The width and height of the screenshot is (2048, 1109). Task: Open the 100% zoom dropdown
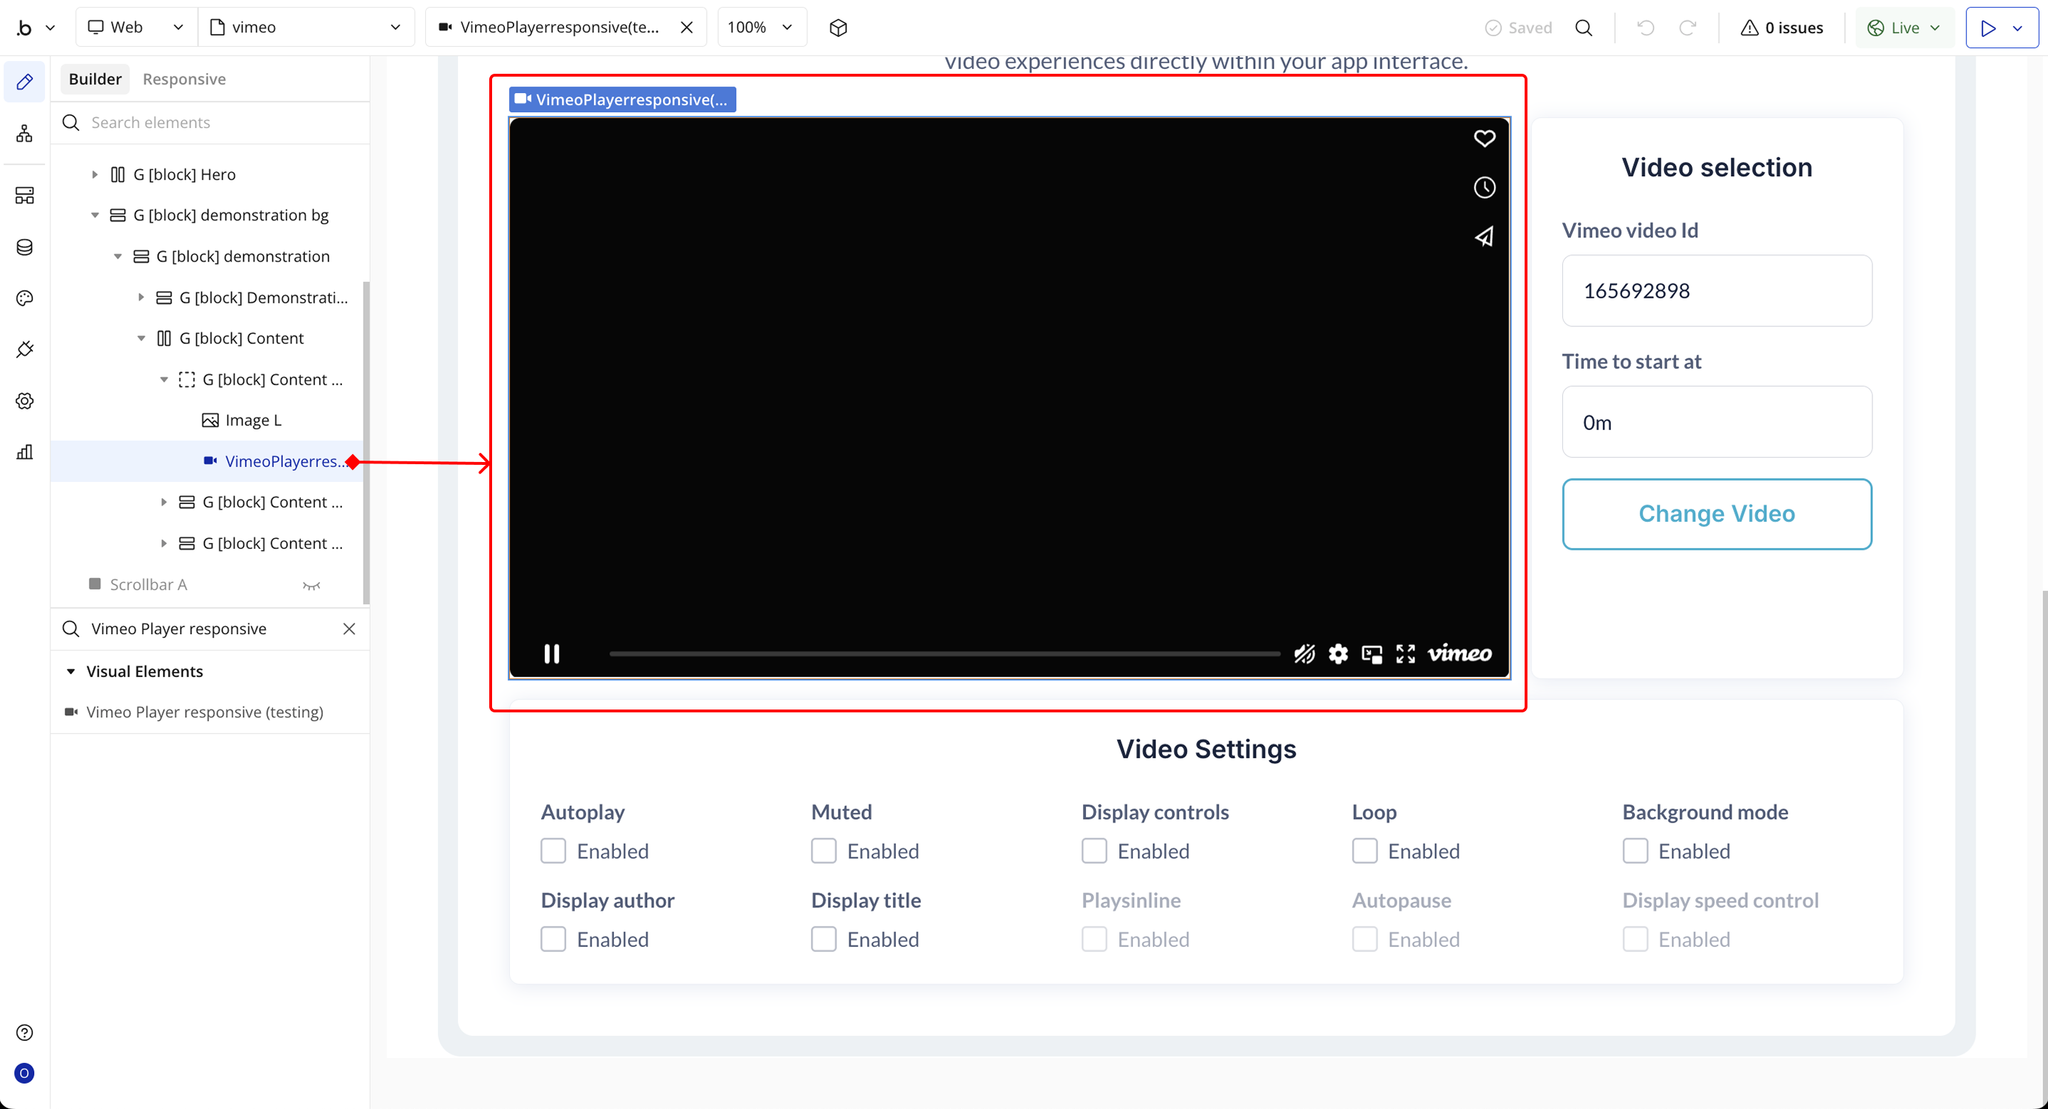pyautogui.click(x=760, y=27)
